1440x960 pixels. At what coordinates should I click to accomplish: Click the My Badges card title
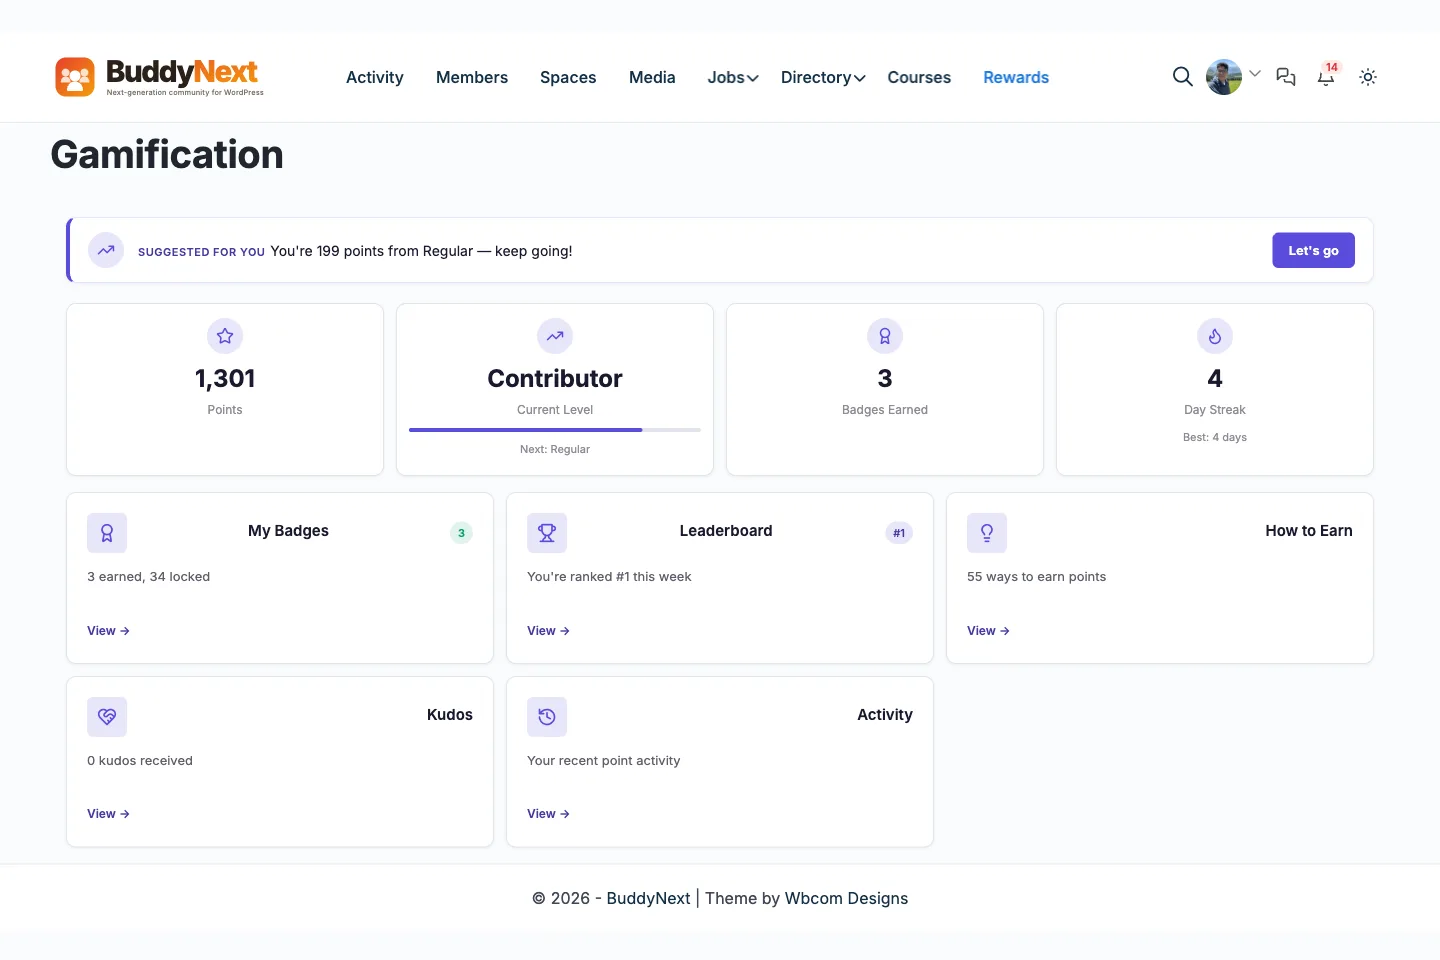pos(288,531)
